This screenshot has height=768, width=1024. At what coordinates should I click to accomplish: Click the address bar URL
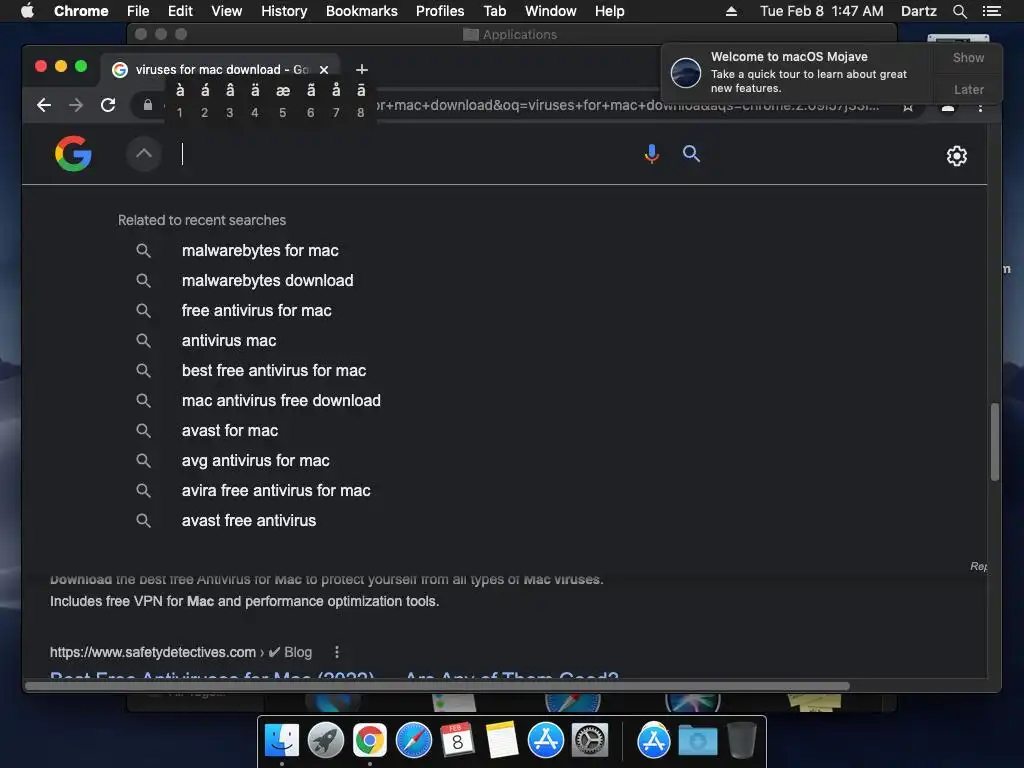(628, 105)
